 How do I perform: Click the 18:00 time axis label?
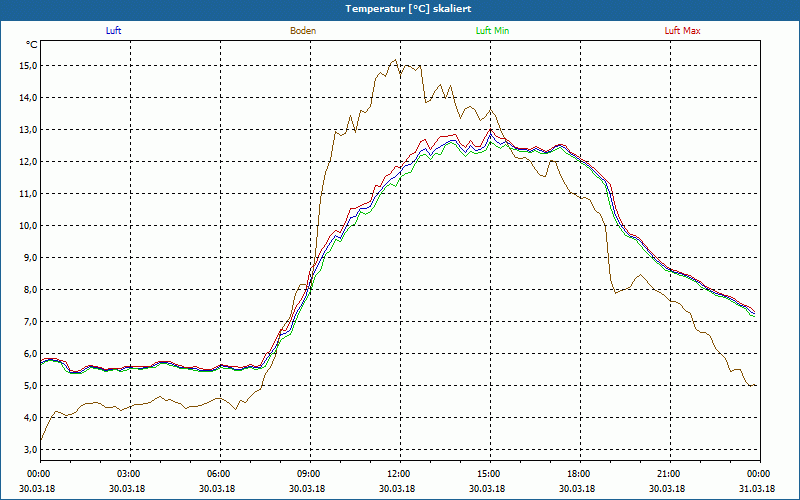tap(580, 474)
